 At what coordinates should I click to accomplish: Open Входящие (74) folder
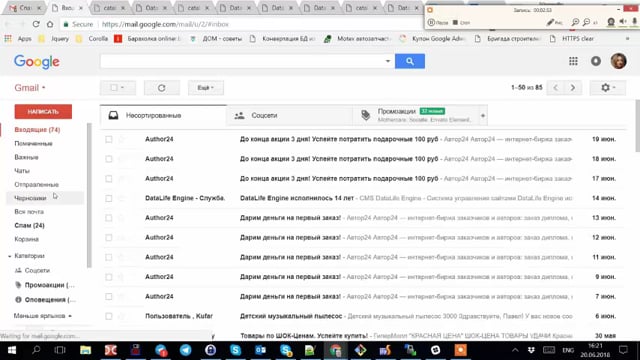pos(37,130)
